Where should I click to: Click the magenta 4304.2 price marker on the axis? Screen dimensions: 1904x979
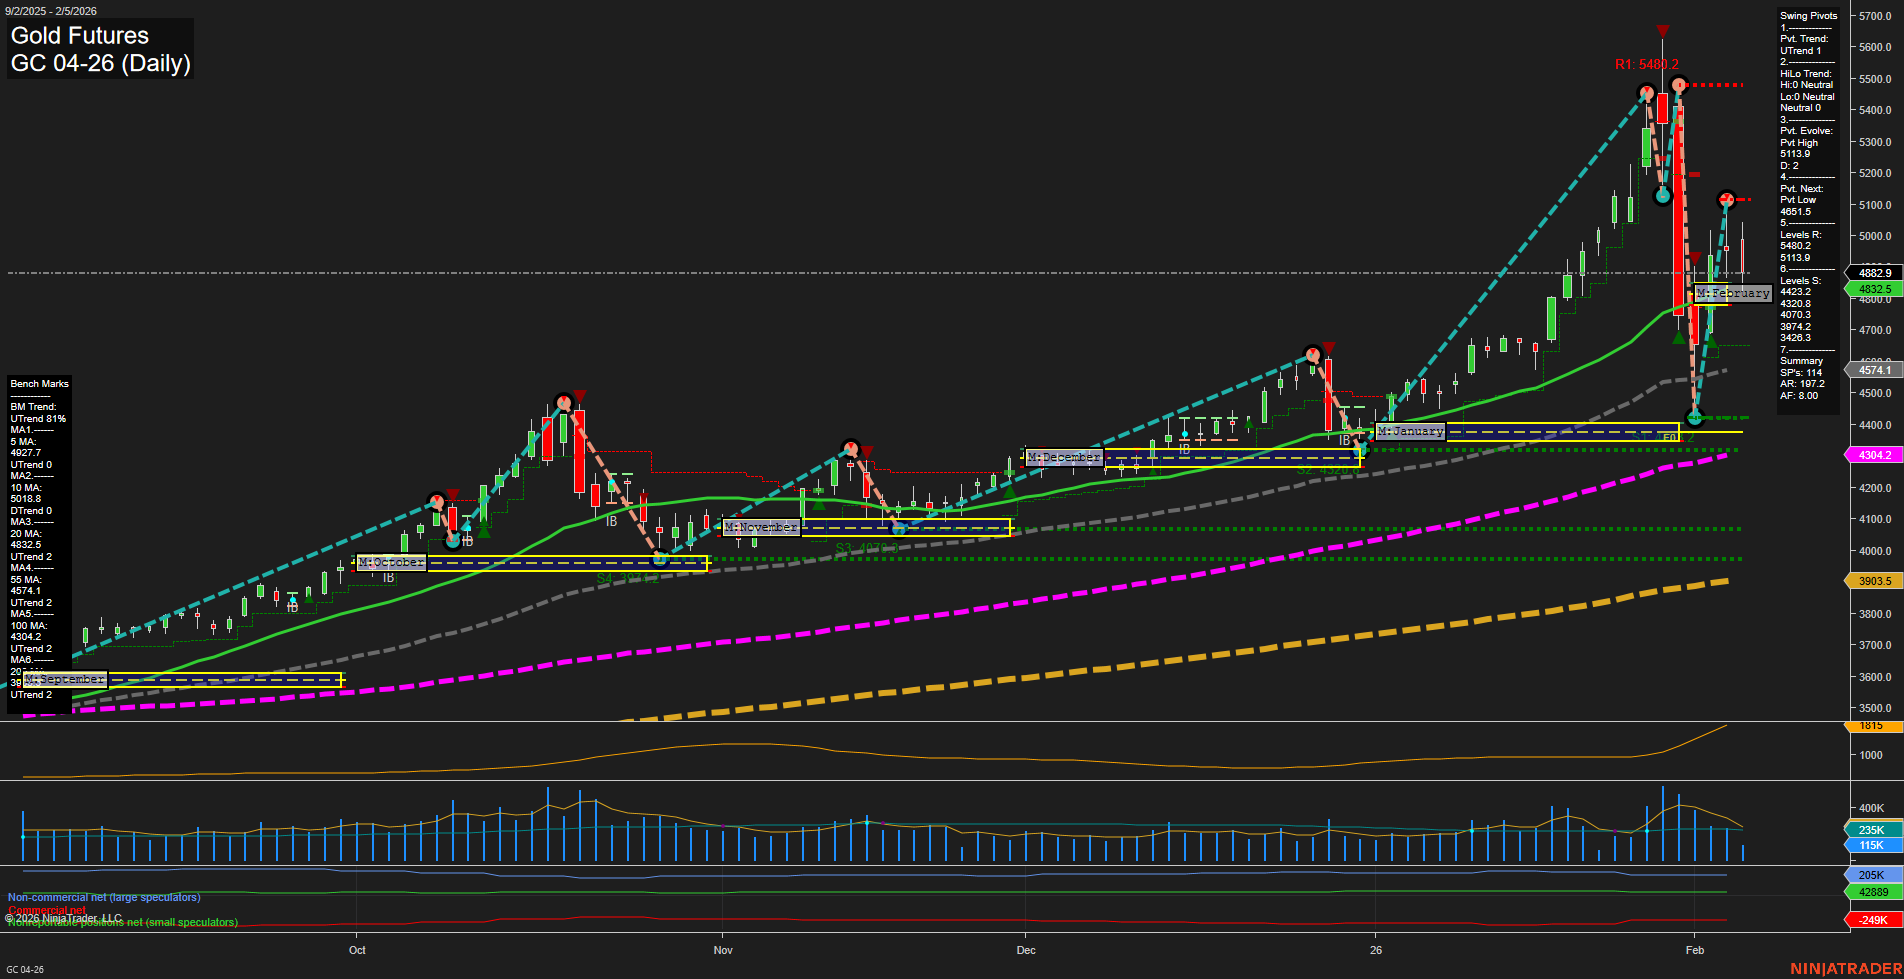[x=1872, y=454]
